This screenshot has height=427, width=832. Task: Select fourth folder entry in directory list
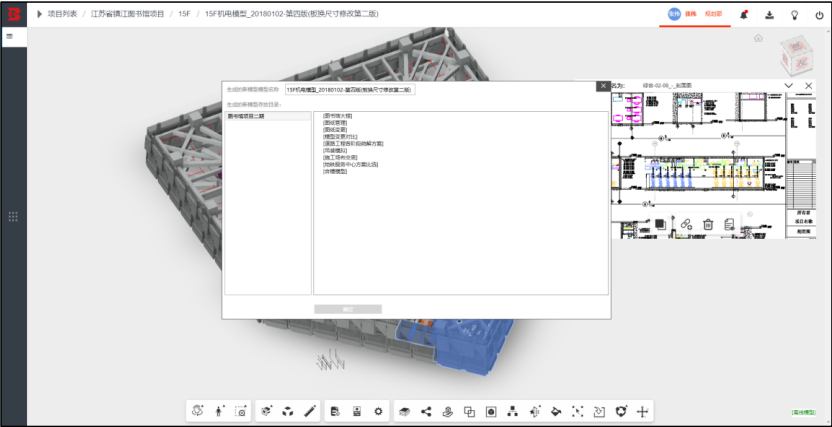pyautogui.click(x=340, y=136)
